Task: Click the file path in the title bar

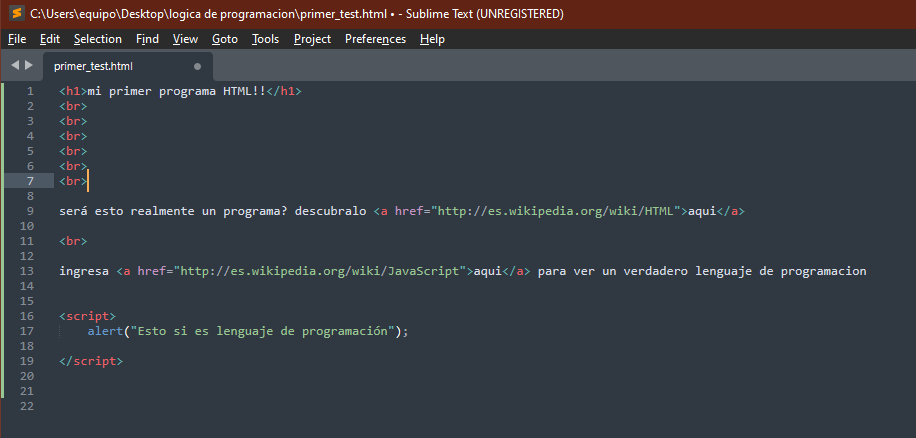Action: point(210,13)
